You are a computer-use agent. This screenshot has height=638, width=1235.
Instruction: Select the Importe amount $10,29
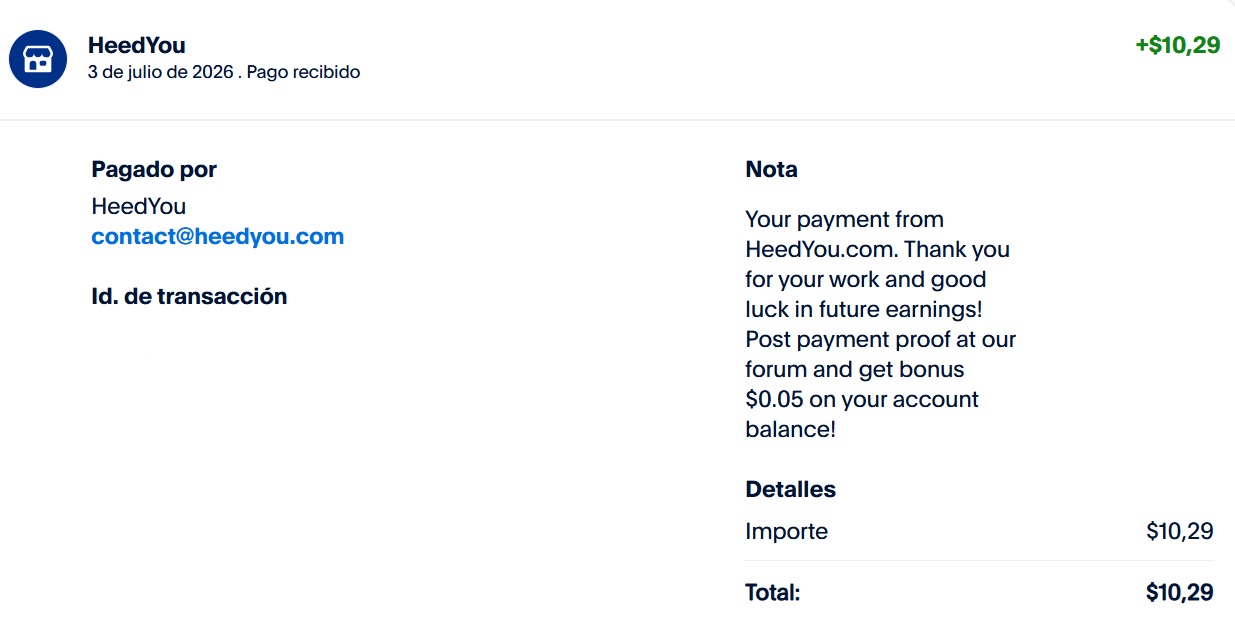point(1180,531)
